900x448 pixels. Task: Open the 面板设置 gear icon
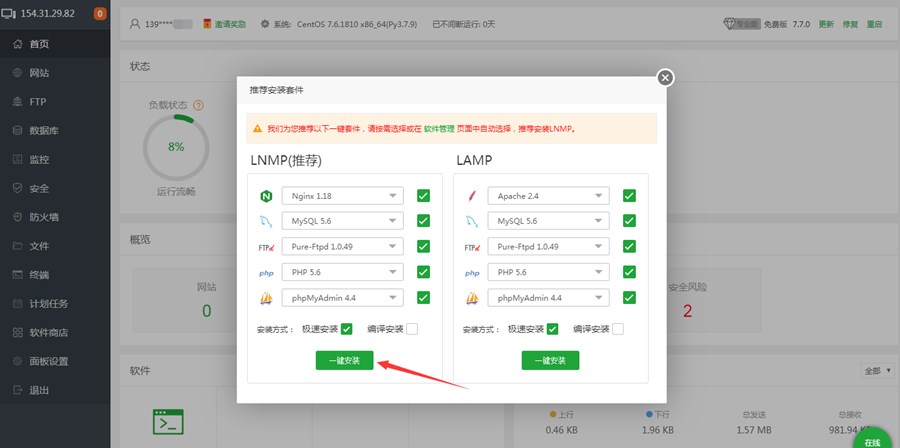[17, 361]
